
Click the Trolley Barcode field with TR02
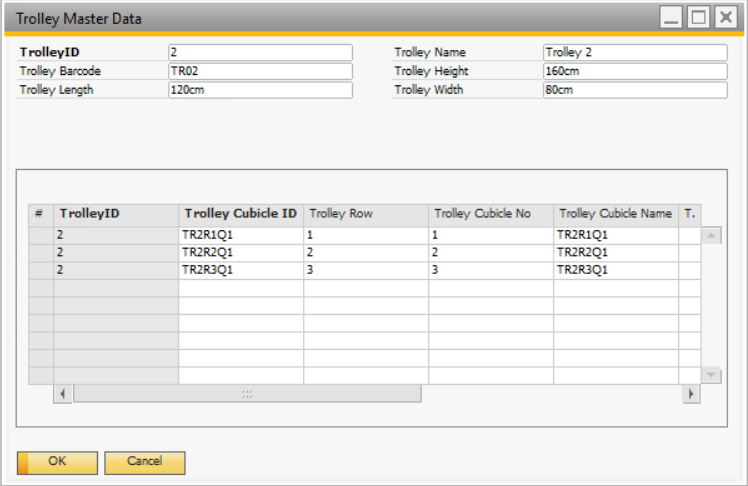pos(260,71)
